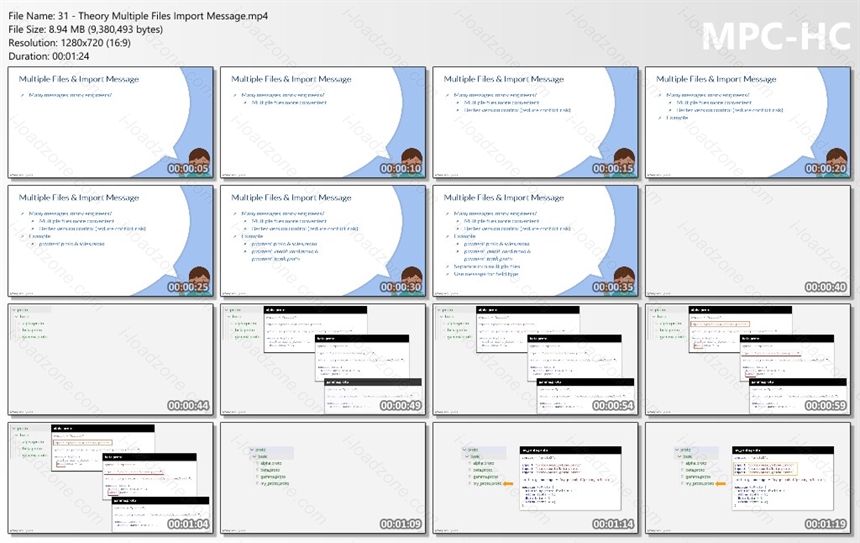
Task: Click the slide title in the 00:00:20 thumbnail
Action: pyautogui.click(x=716, y=79)
